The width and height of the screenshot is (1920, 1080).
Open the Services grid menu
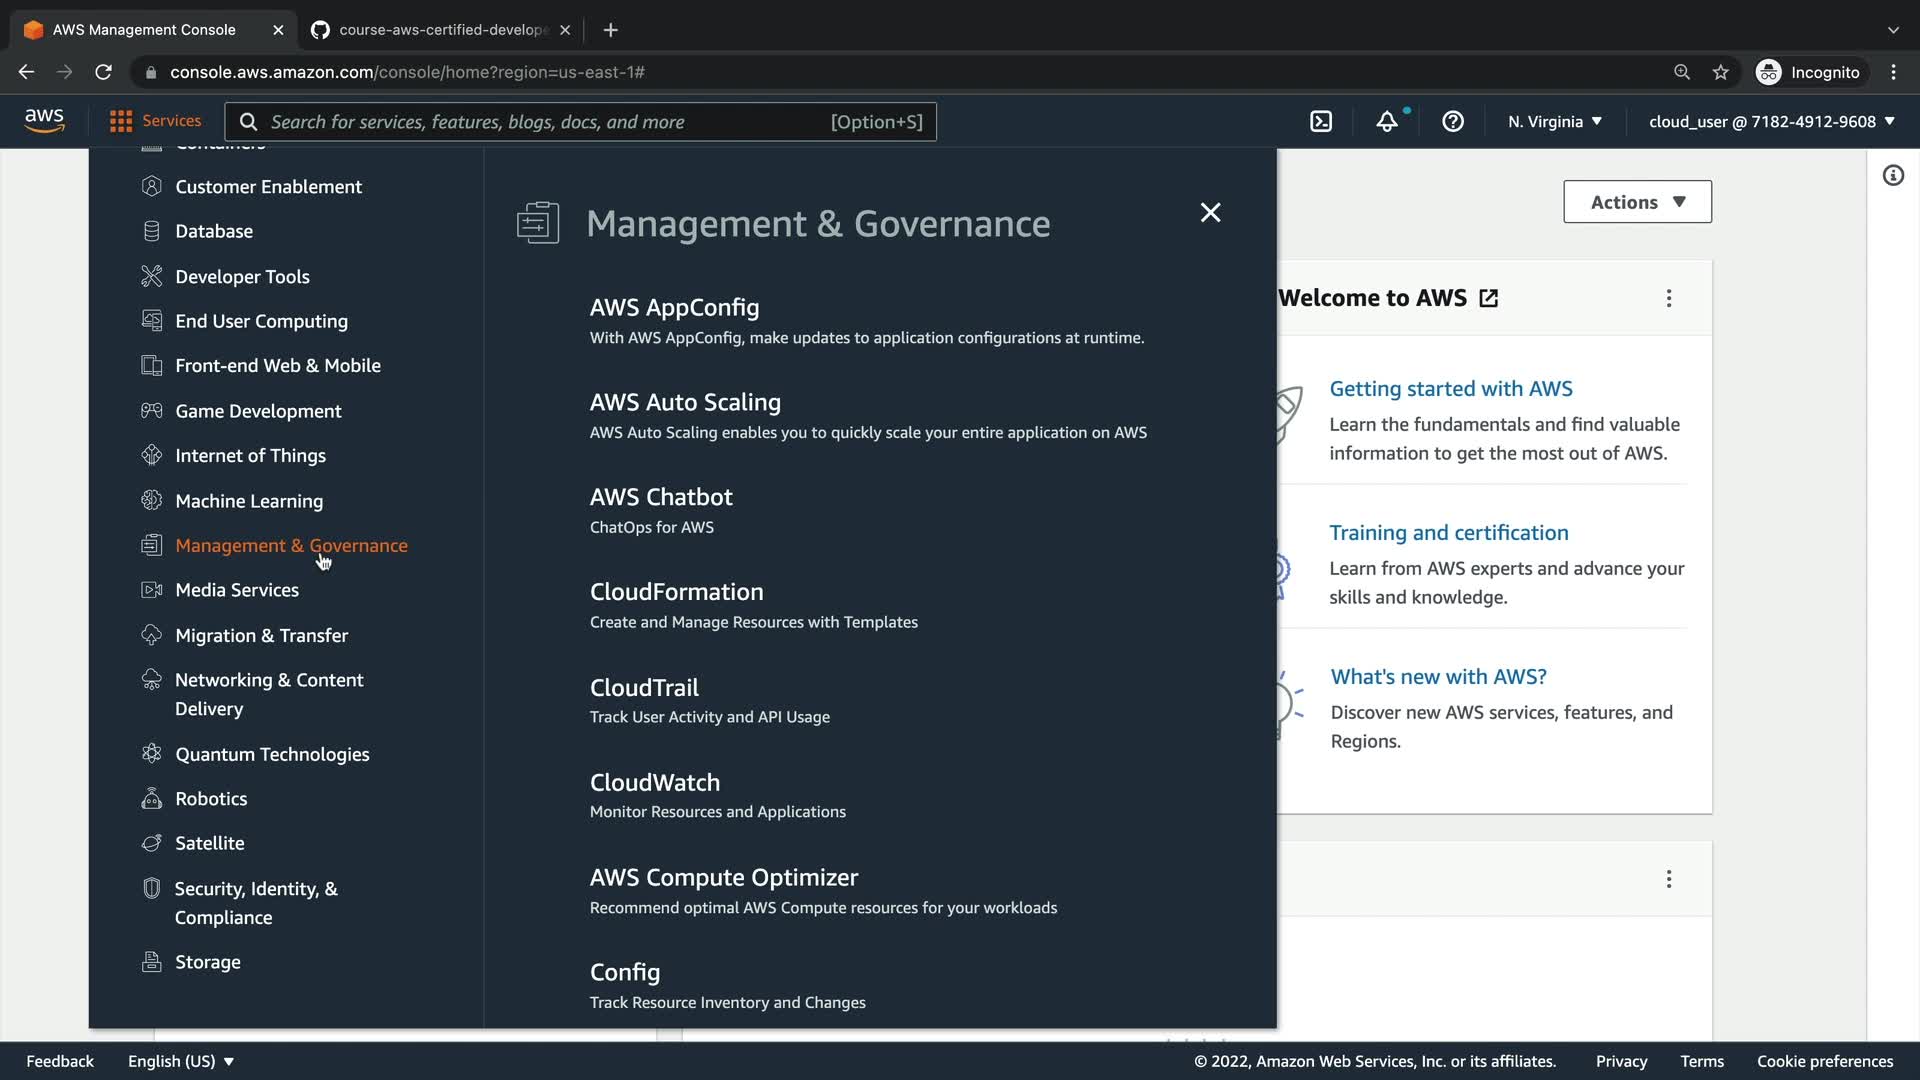pos(155,121)
